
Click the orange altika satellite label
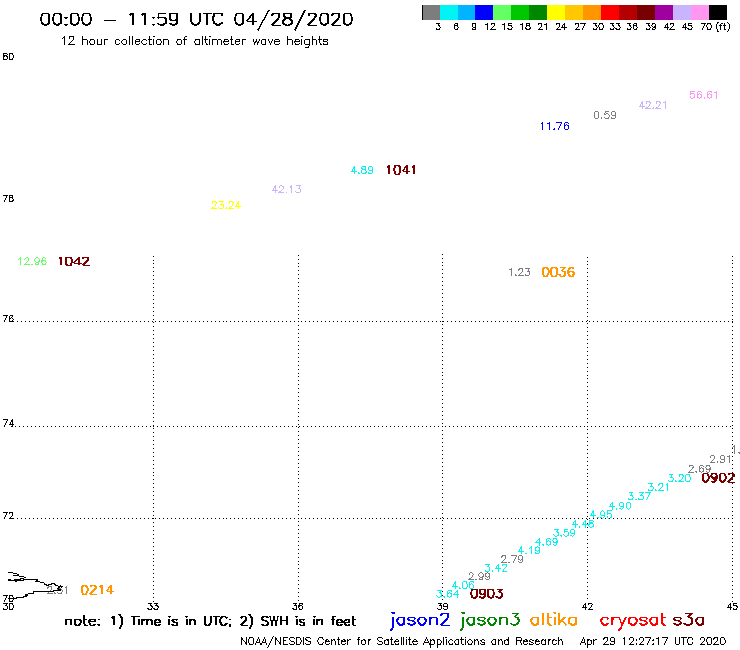click(x=554, y=620)
